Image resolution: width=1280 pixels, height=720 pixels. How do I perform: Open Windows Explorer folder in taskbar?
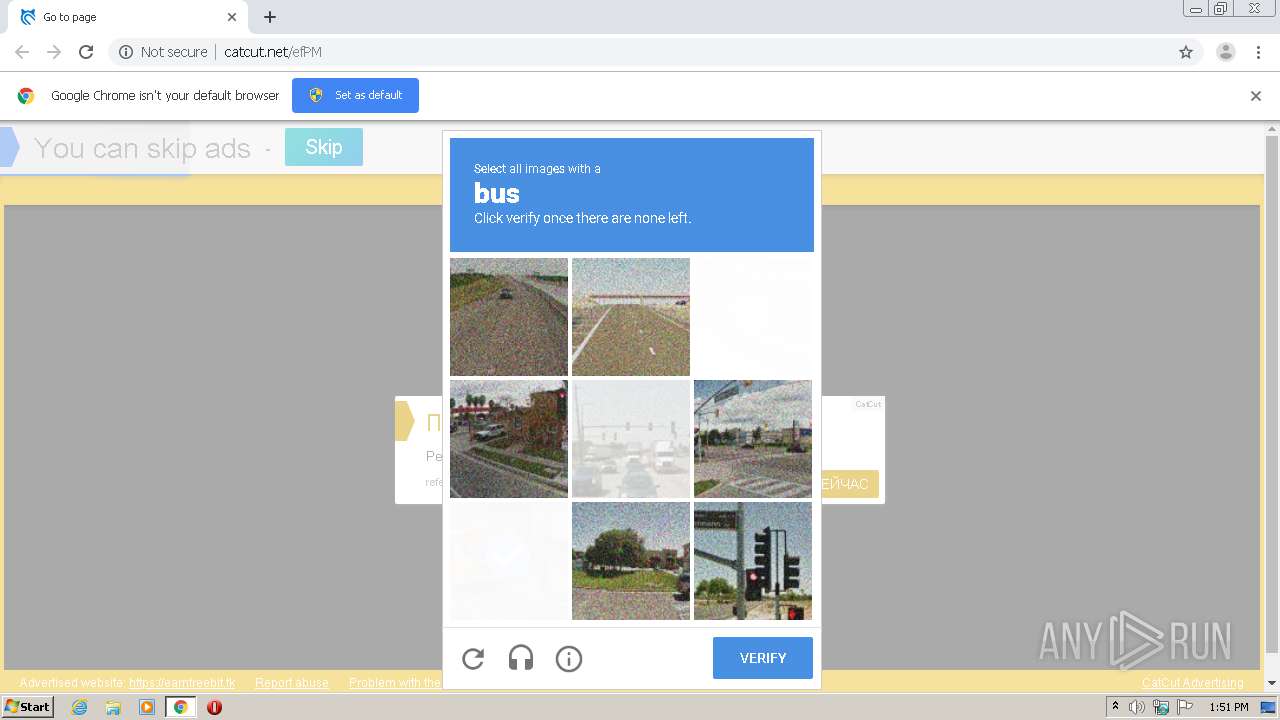(x=113, y=707)
